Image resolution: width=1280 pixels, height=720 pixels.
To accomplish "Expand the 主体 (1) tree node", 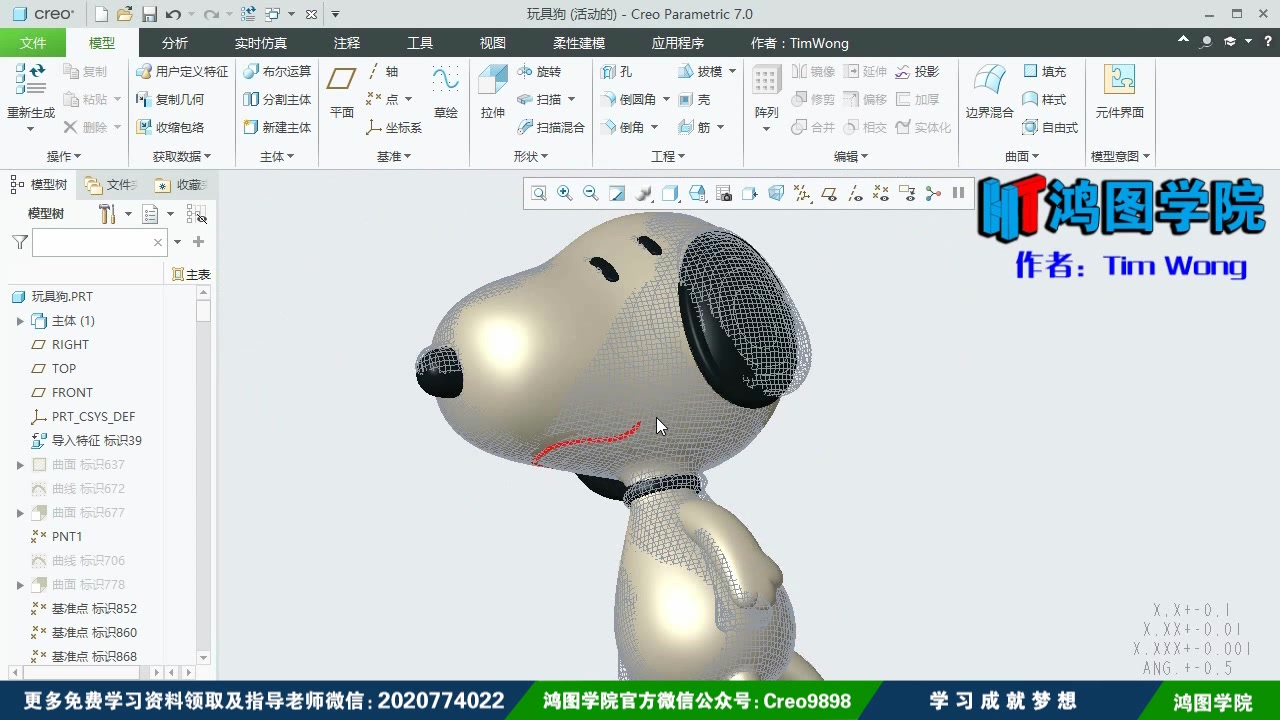I will (19, 320).
